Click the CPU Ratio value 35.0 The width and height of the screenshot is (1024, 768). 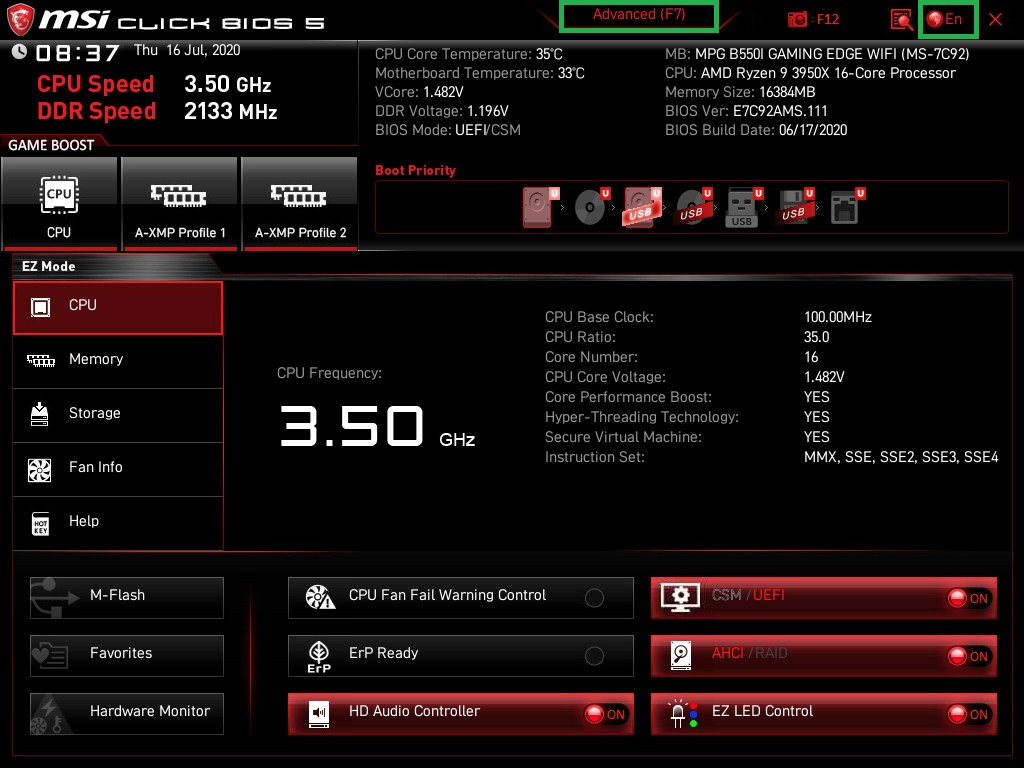(816, 337)
